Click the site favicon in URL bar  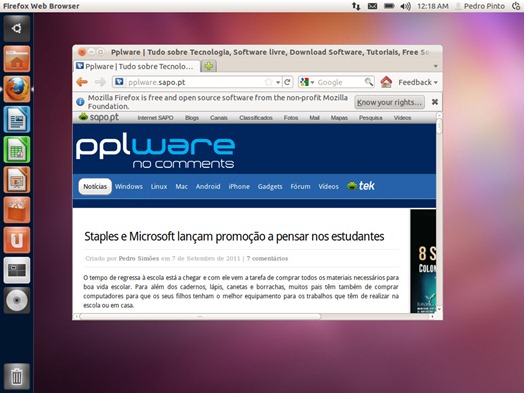120,82
